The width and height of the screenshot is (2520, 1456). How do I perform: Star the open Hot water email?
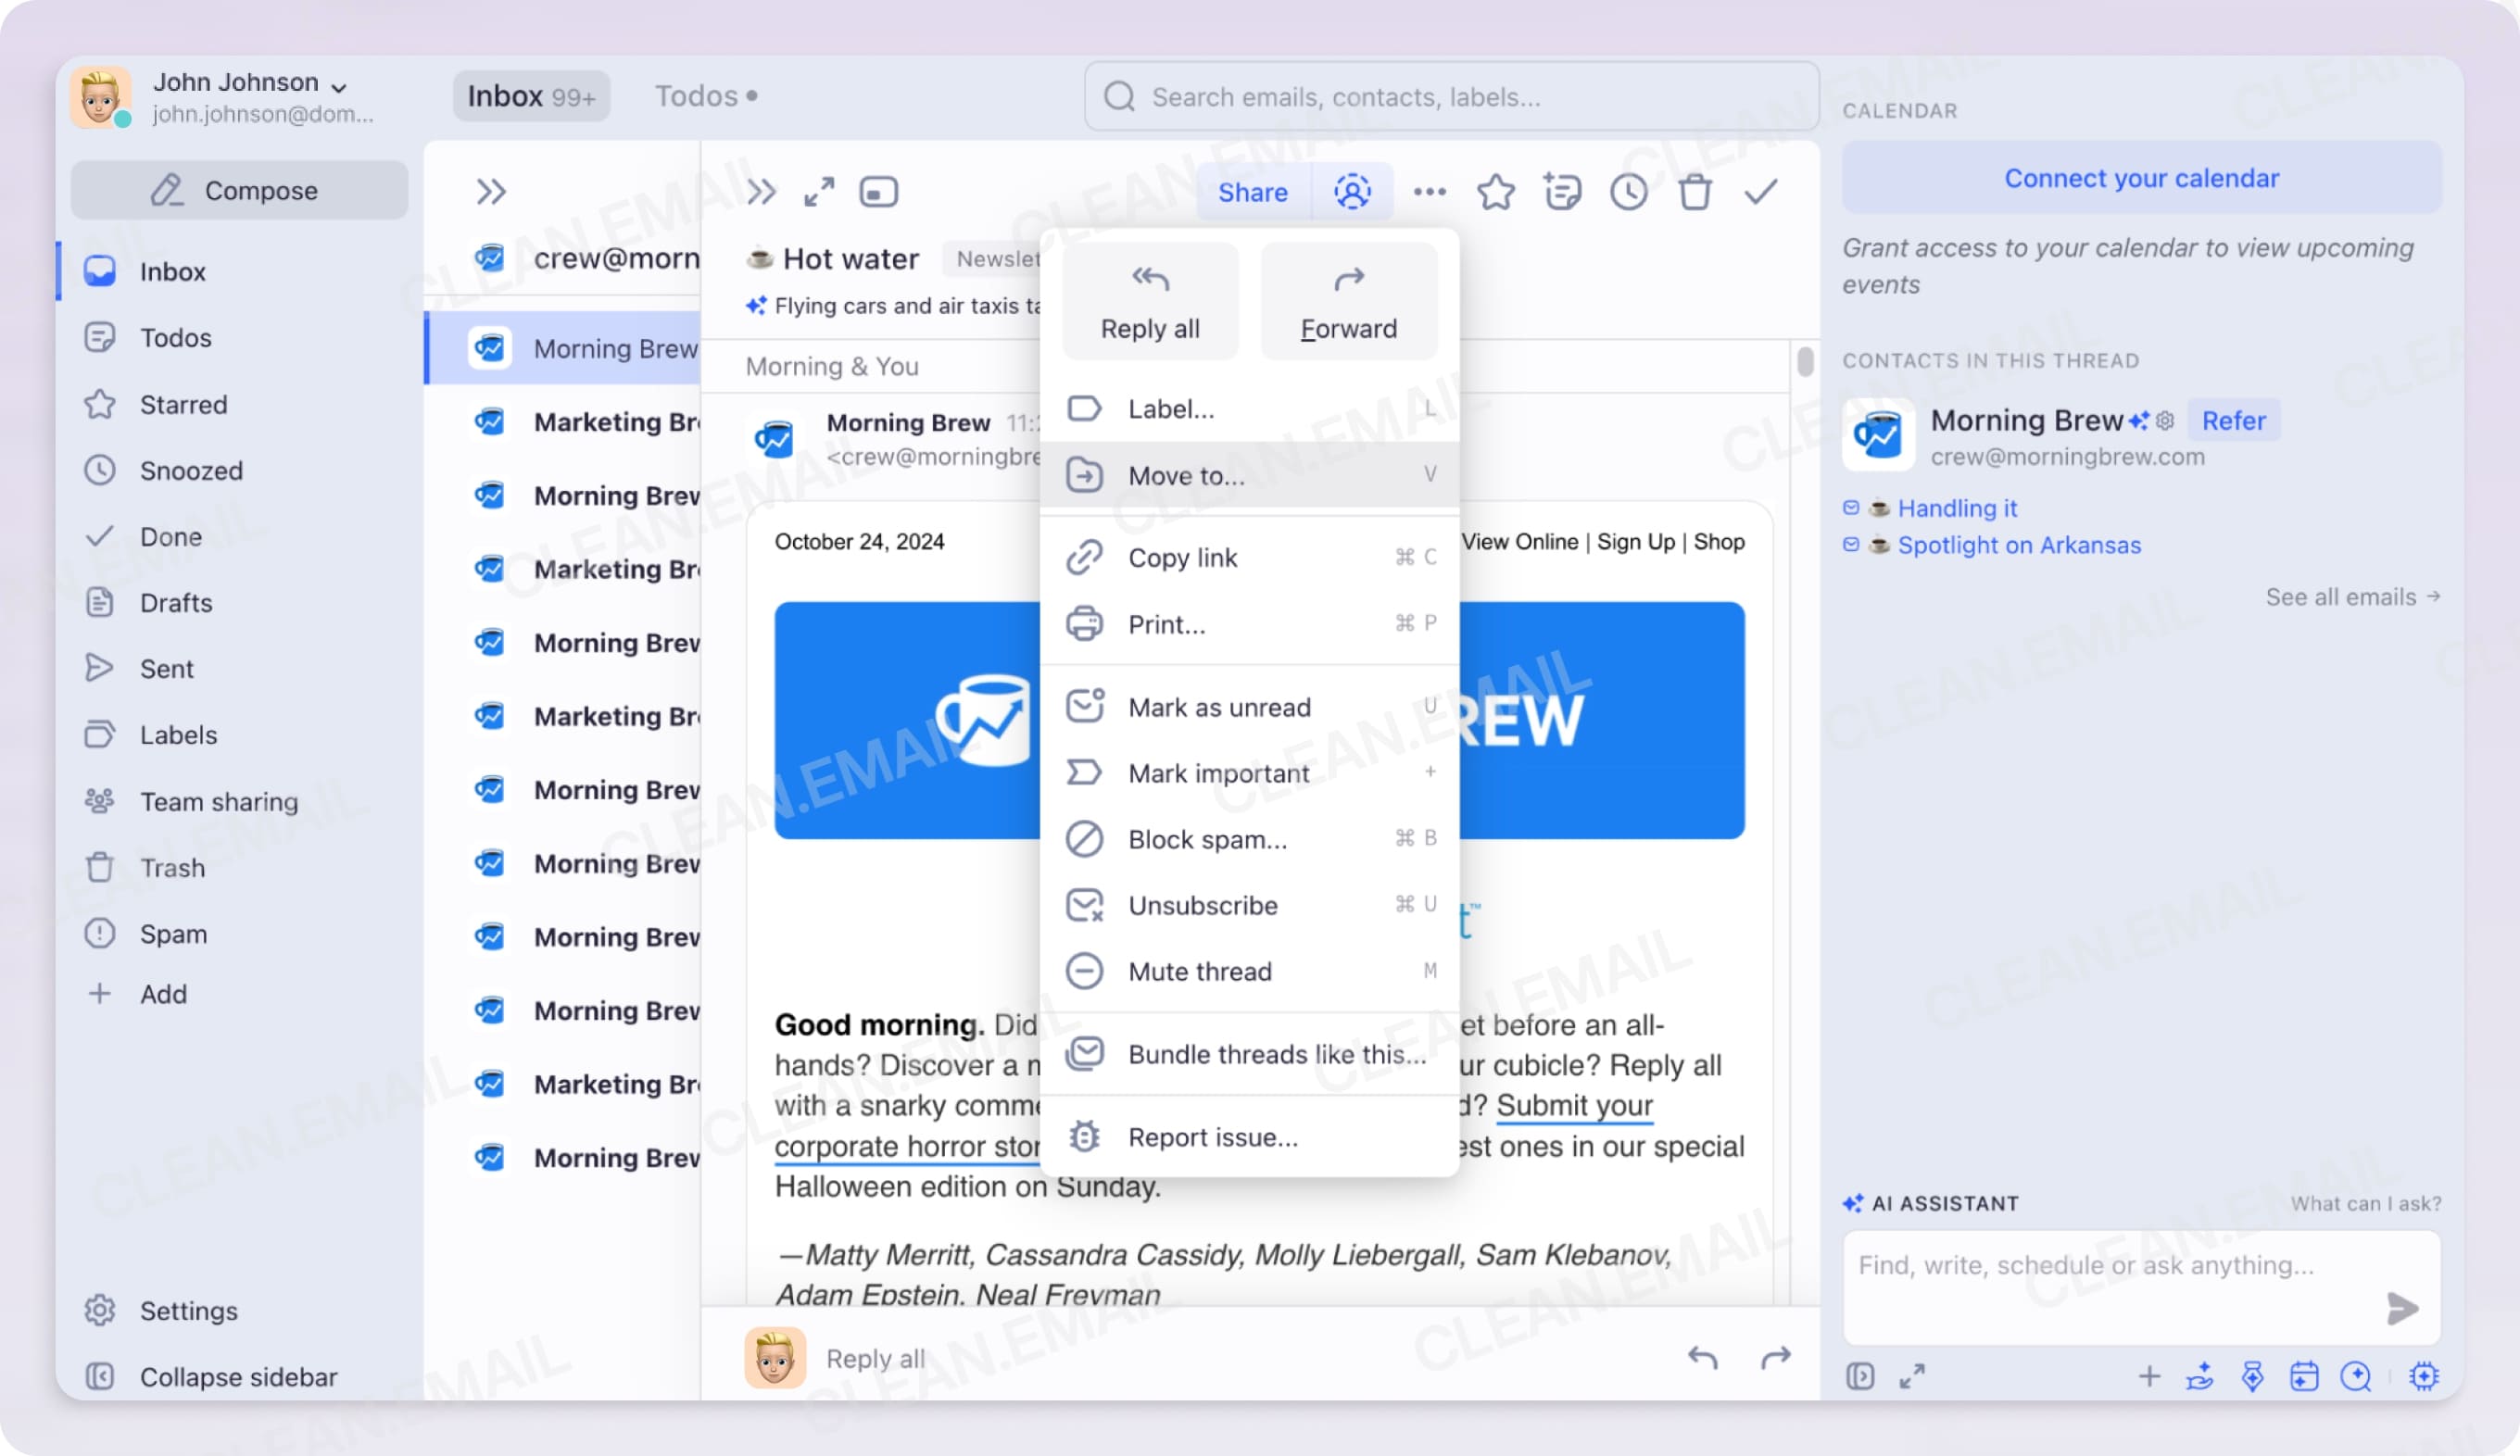[x=1495, y=192]
